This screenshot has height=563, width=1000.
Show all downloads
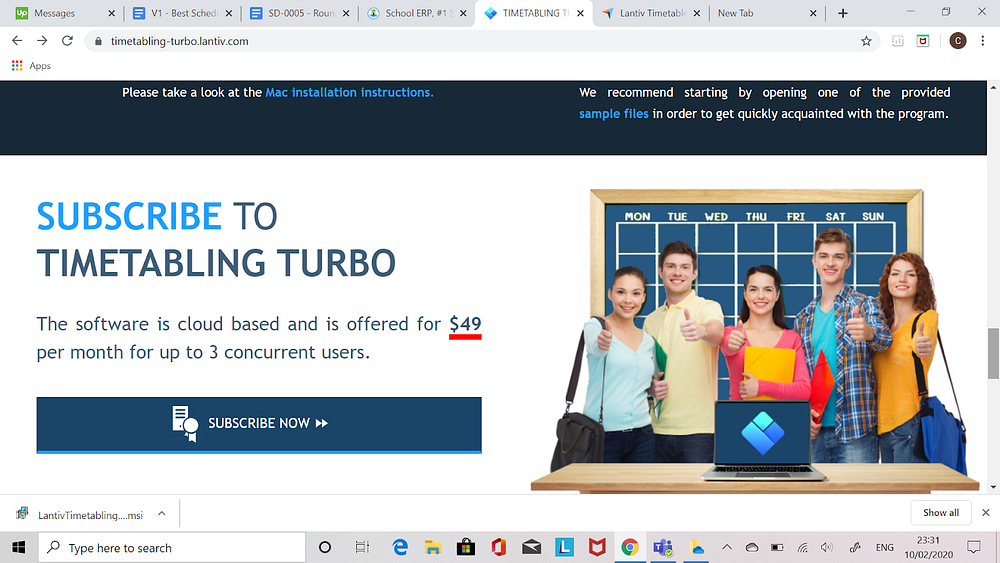pos(941,513)
